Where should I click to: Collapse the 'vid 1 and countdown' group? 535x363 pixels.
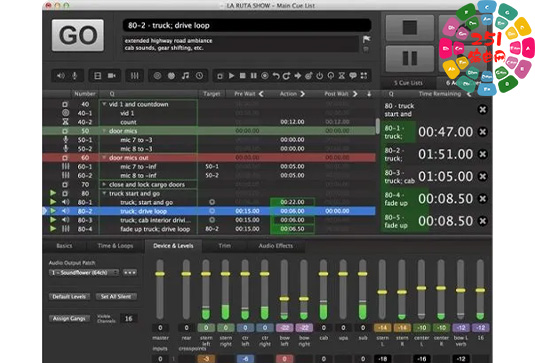[104, 104]
